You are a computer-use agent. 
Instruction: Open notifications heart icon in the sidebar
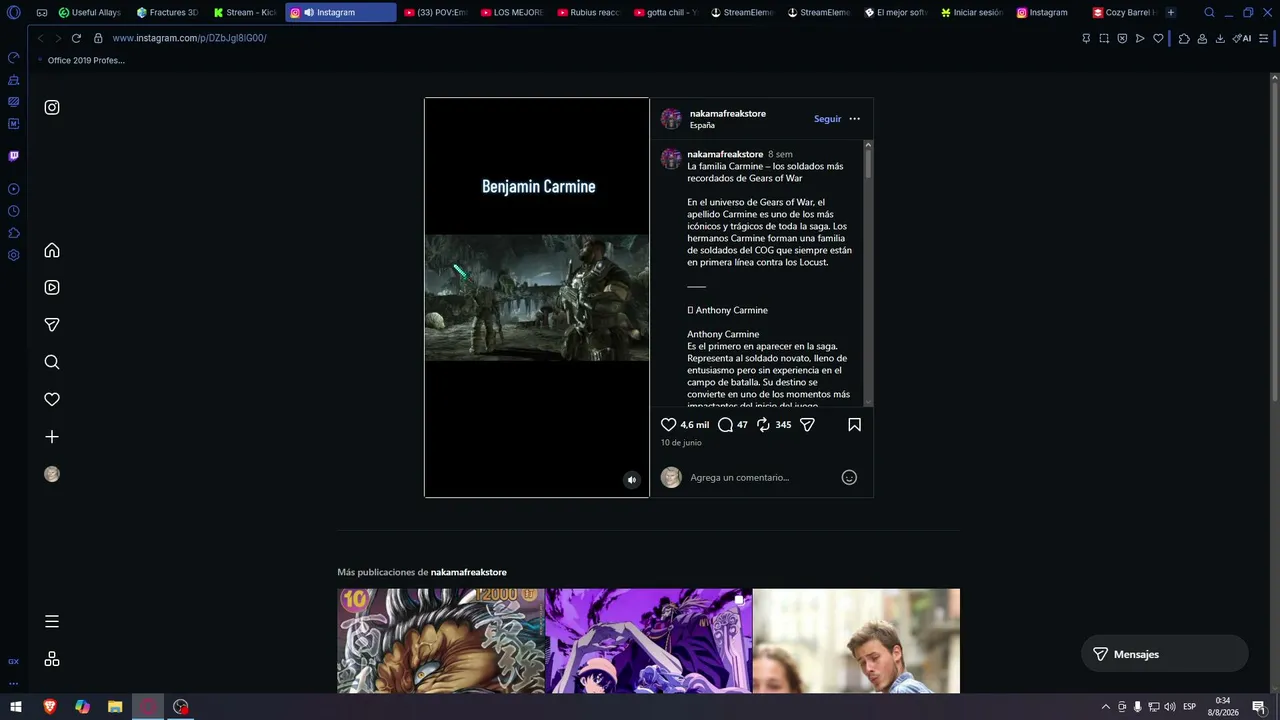click(x=52, y=399)
